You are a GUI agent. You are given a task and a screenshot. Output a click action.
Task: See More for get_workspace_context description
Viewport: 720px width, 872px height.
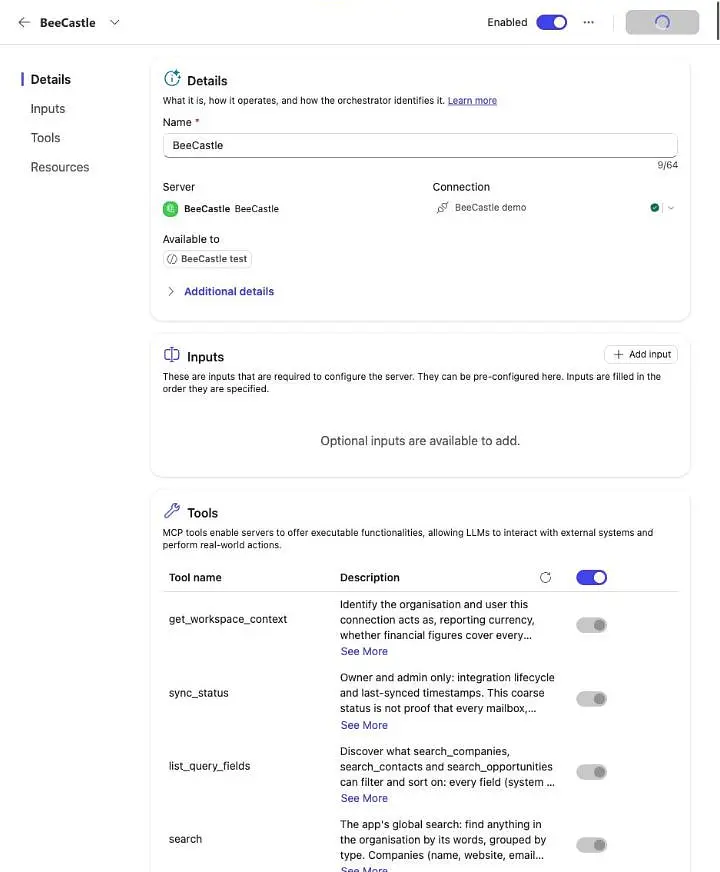click(364, 651)
